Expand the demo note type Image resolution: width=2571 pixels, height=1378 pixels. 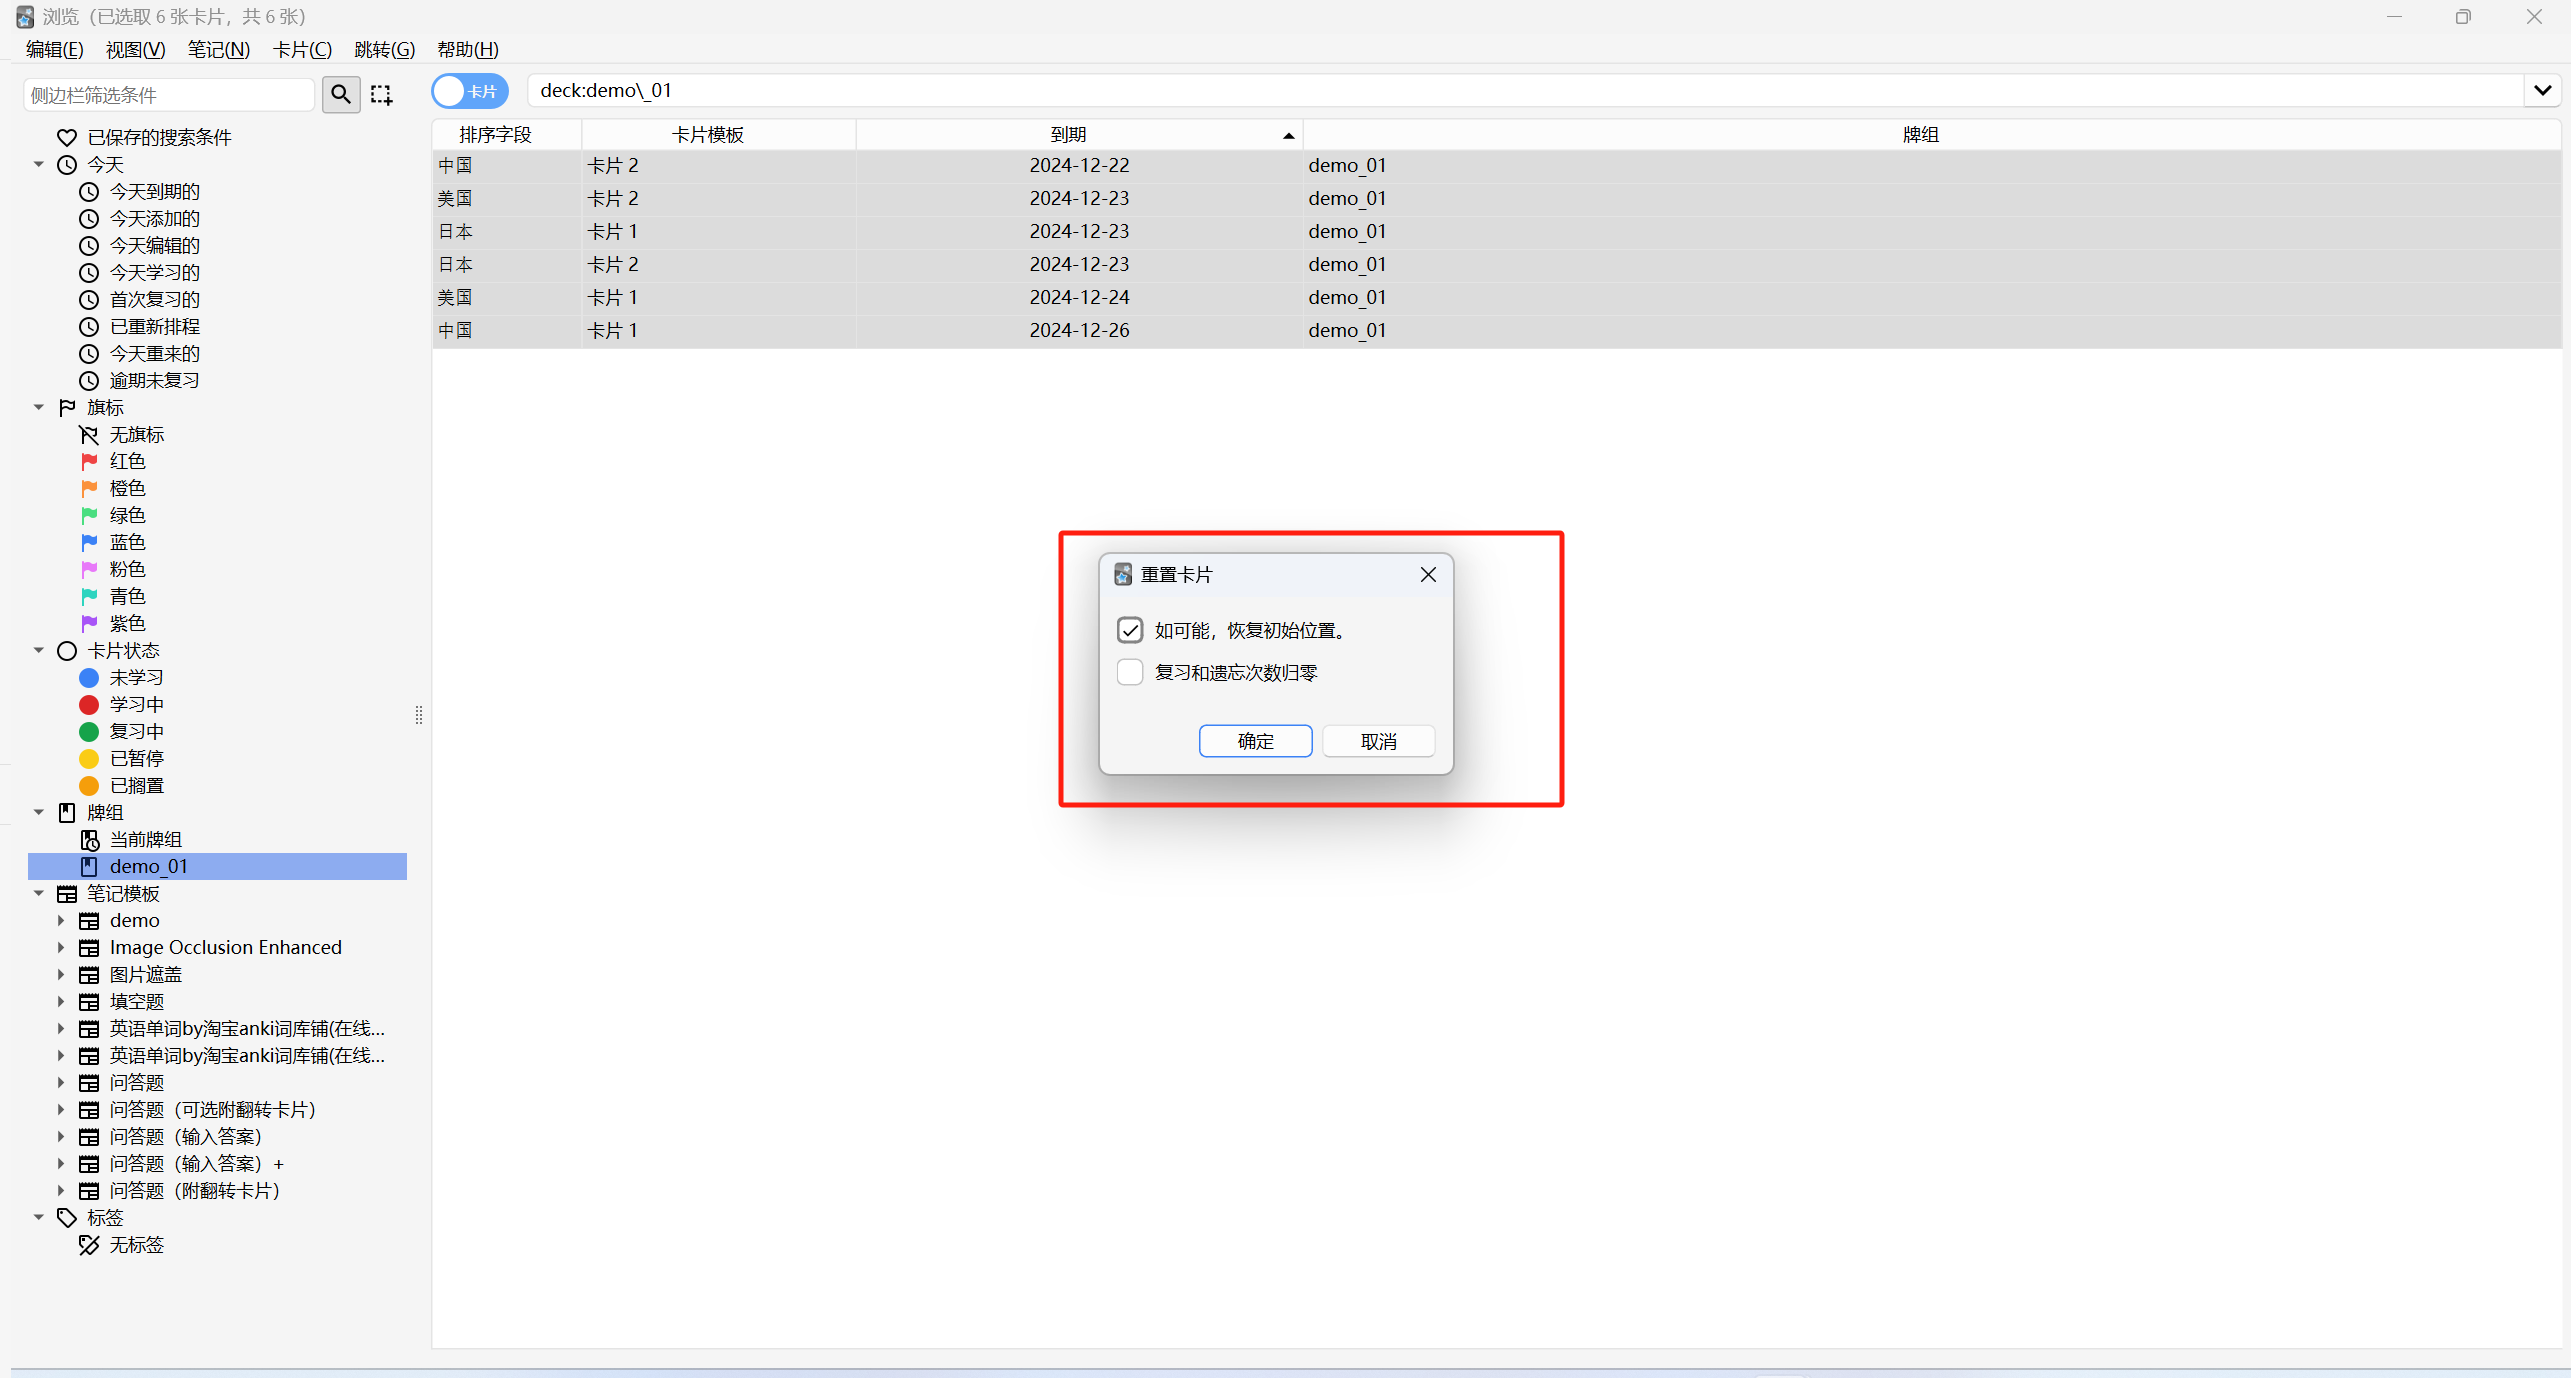(x=60, y=921)
